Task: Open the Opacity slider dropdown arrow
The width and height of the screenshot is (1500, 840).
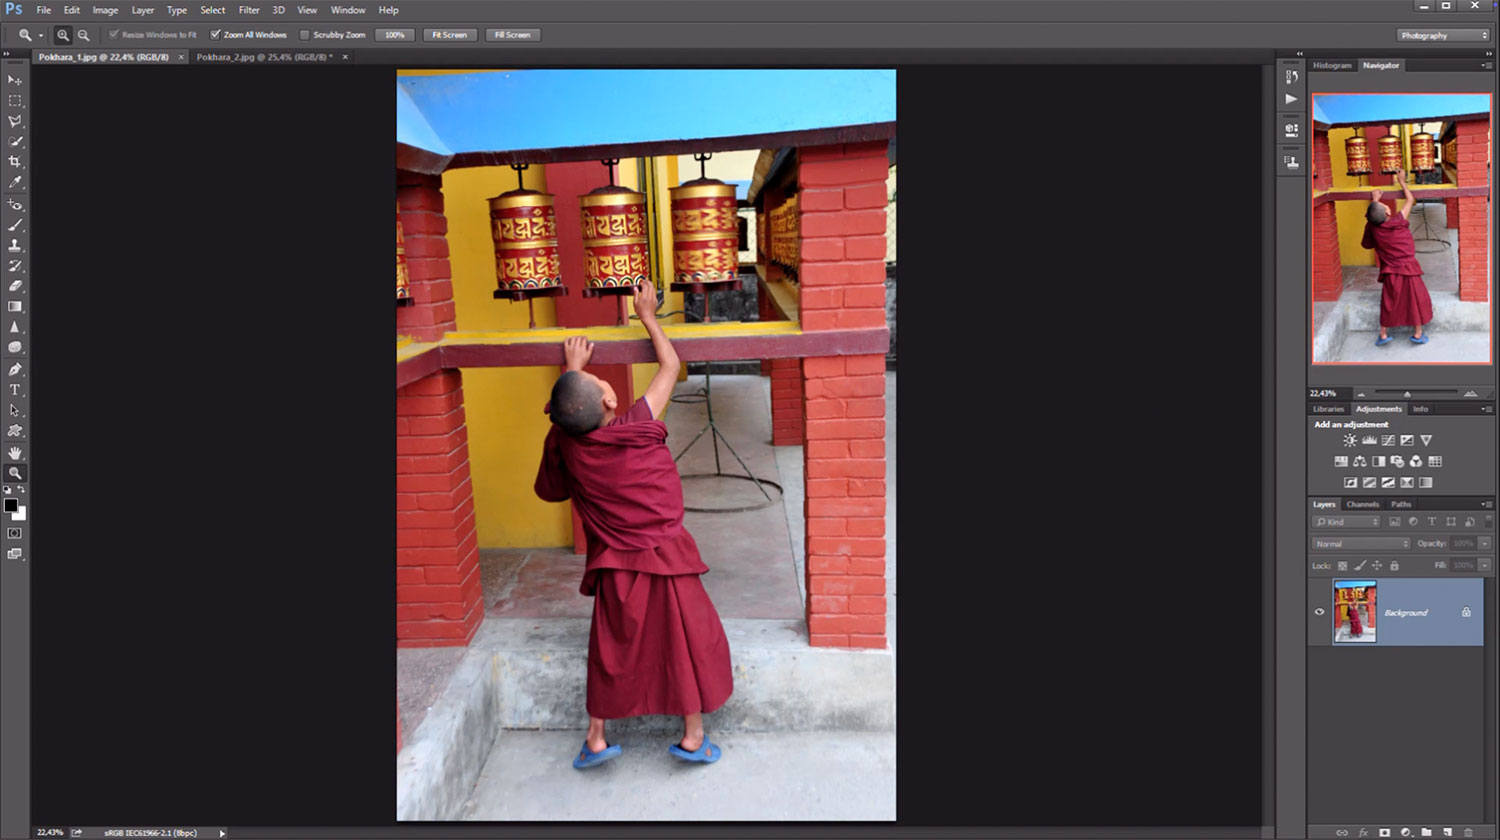Action: 1485,544
